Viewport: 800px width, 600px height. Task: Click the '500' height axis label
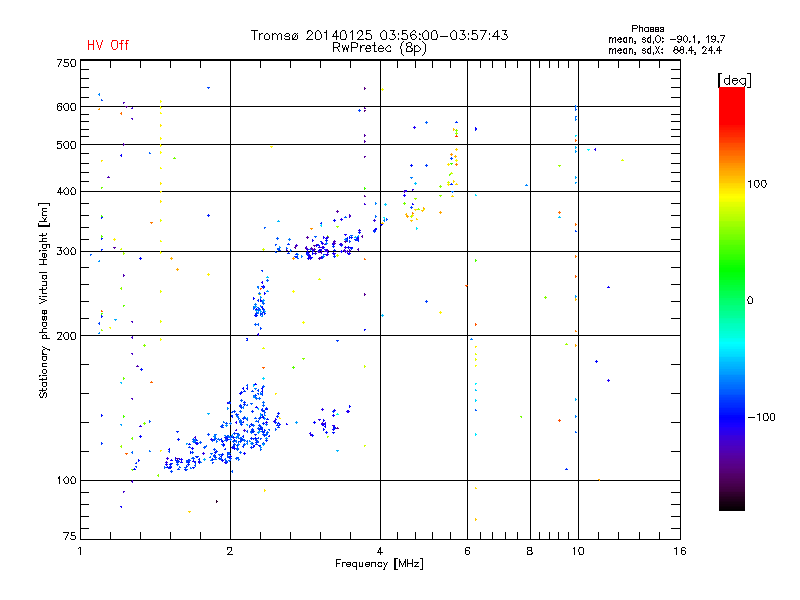(66, 145)
